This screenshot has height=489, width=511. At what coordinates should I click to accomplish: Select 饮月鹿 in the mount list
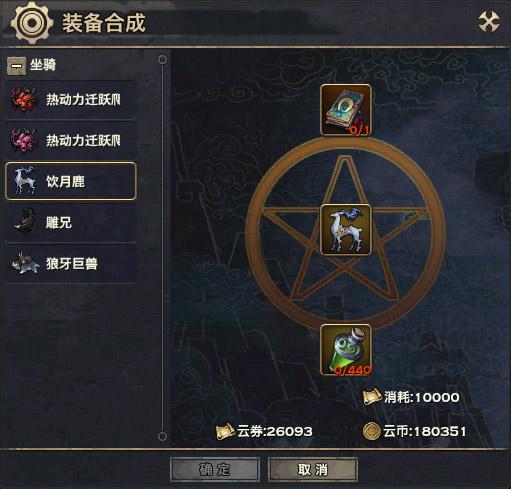pos(71,181)
